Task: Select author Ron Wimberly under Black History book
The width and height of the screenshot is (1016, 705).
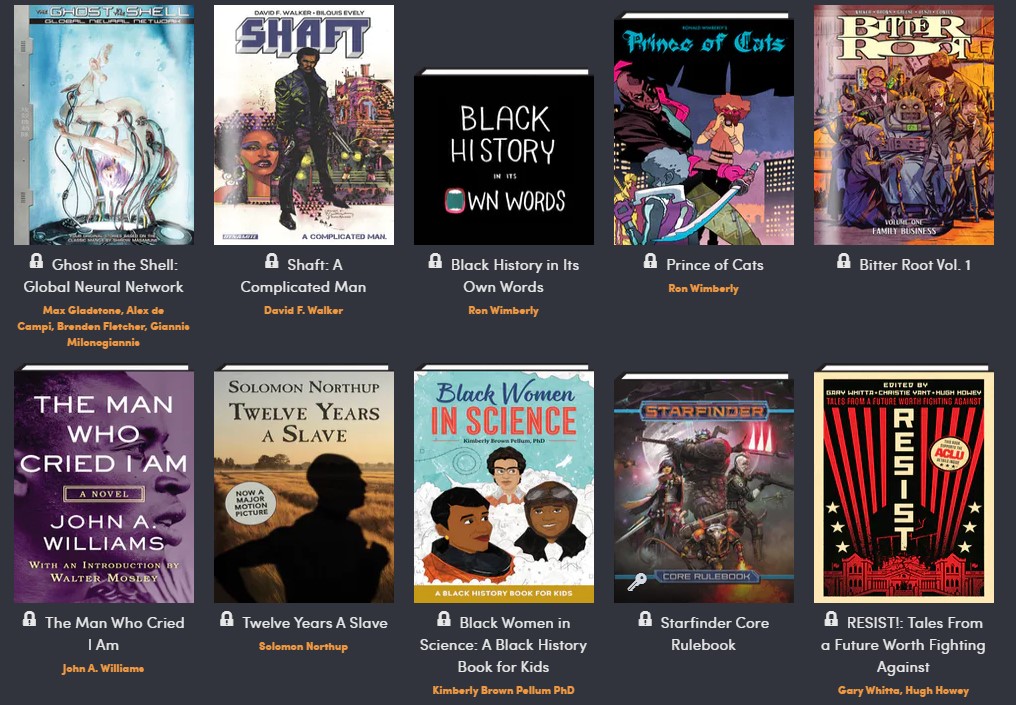Action: tap(503, 308)
